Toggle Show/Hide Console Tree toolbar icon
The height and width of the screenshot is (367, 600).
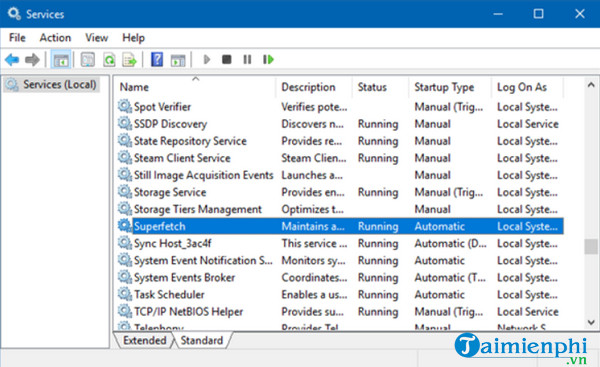[x=61, y=60]
